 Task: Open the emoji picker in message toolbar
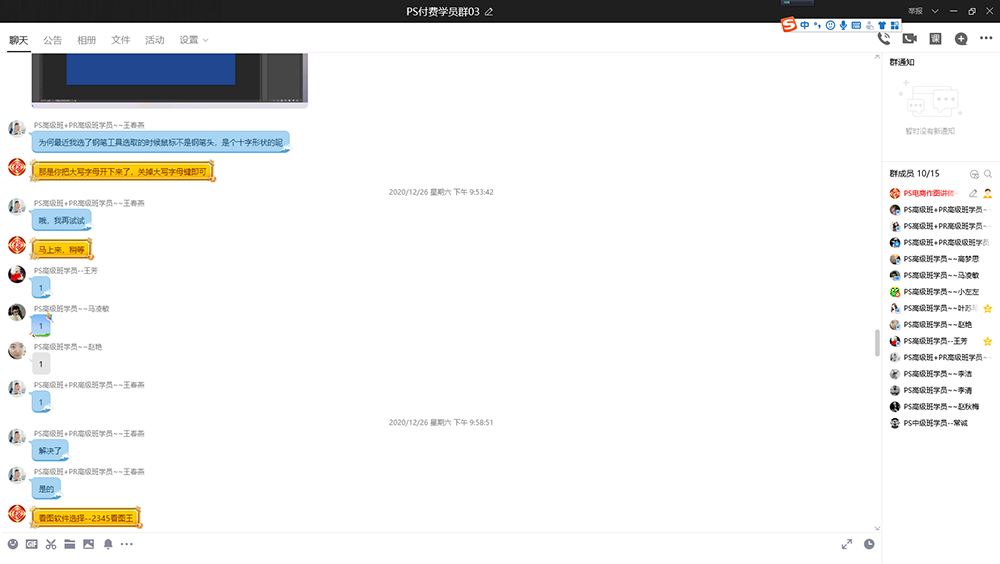[x=13, y=544]
